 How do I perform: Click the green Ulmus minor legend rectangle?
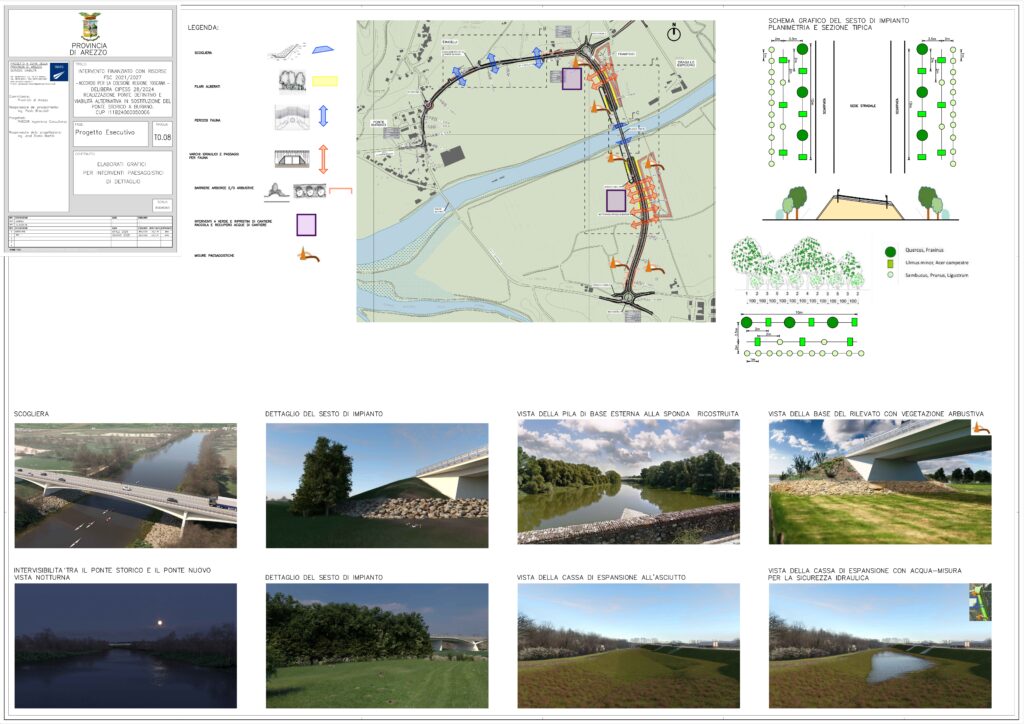pyautogui.click(x=890, y=263)
